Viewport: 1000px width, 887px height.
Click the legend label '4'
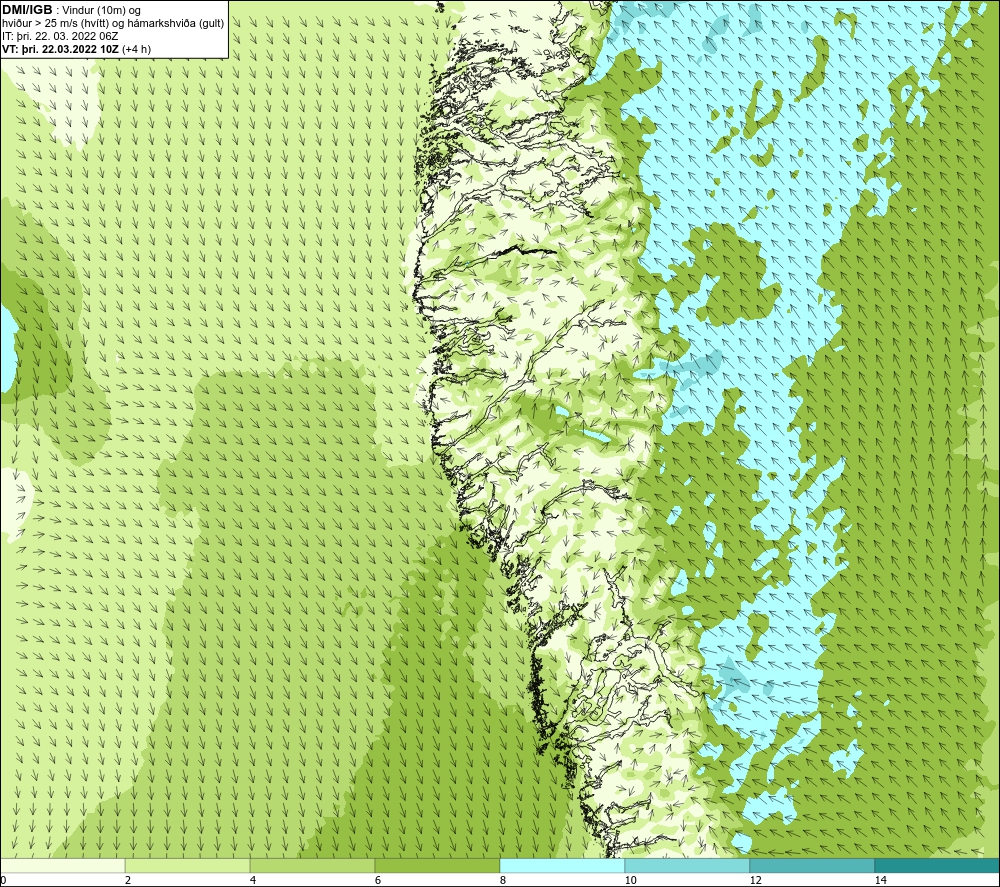pyautogui.click(x=253, y=881)
